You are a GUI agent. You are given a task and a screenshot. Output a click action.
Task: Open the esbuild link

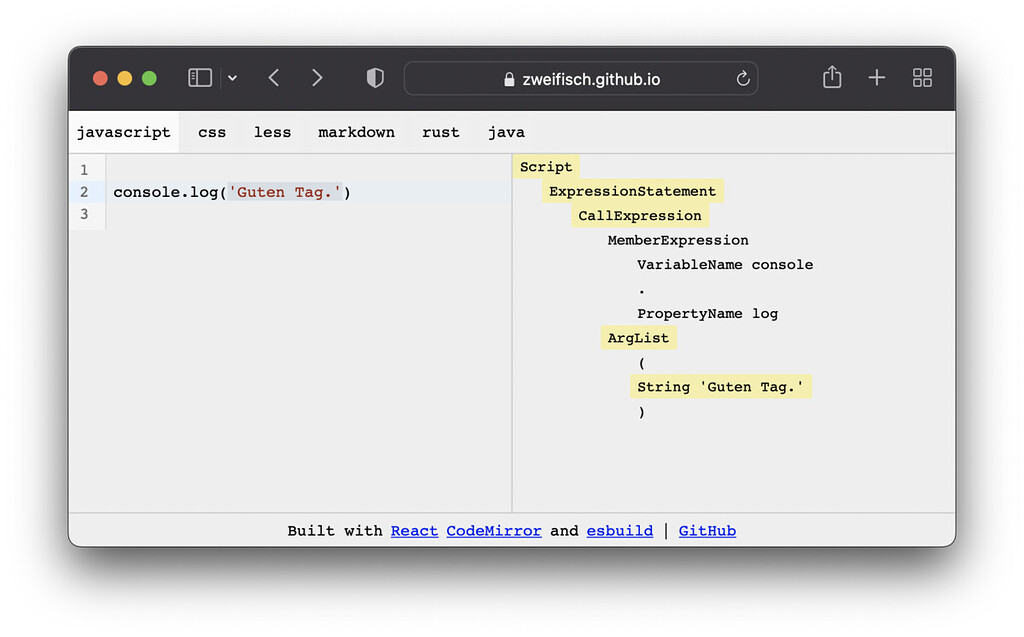click(619, 531)
